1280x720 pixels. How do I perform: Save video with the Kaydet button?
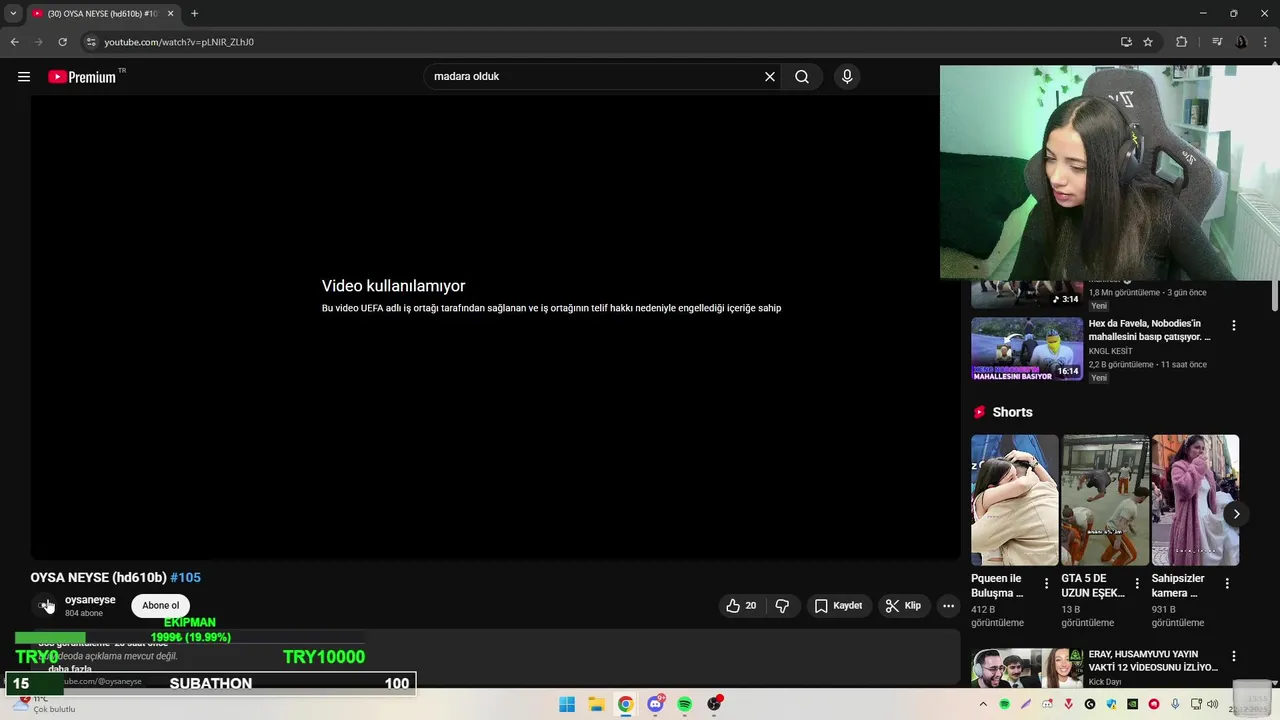(838, 606)
